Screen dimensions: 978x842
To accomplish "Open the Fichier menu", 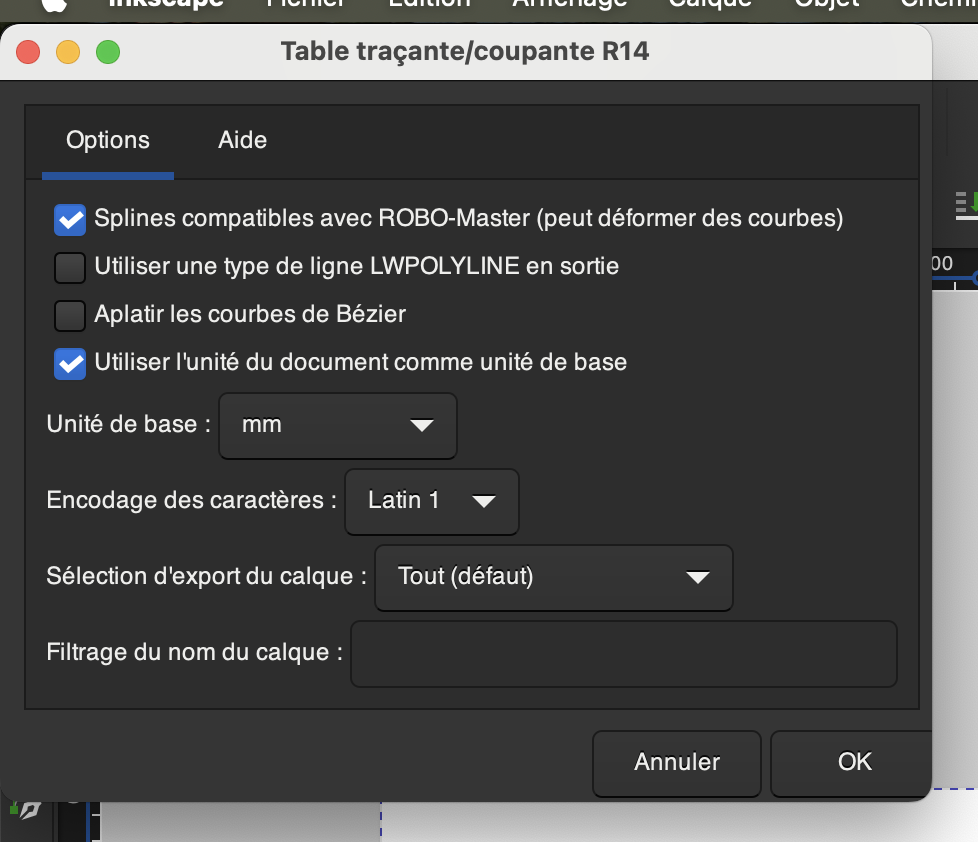I will pyautogui.click(x=306, y=4).
